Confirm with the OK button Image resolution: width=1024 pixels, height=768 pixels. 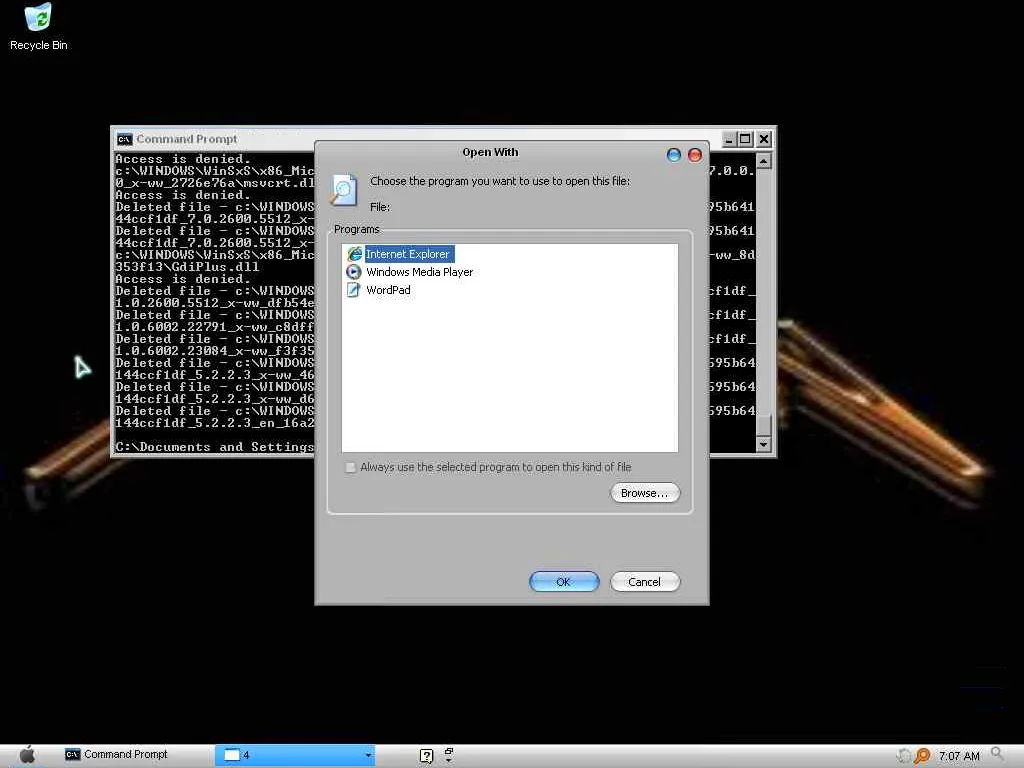point(564,581)
